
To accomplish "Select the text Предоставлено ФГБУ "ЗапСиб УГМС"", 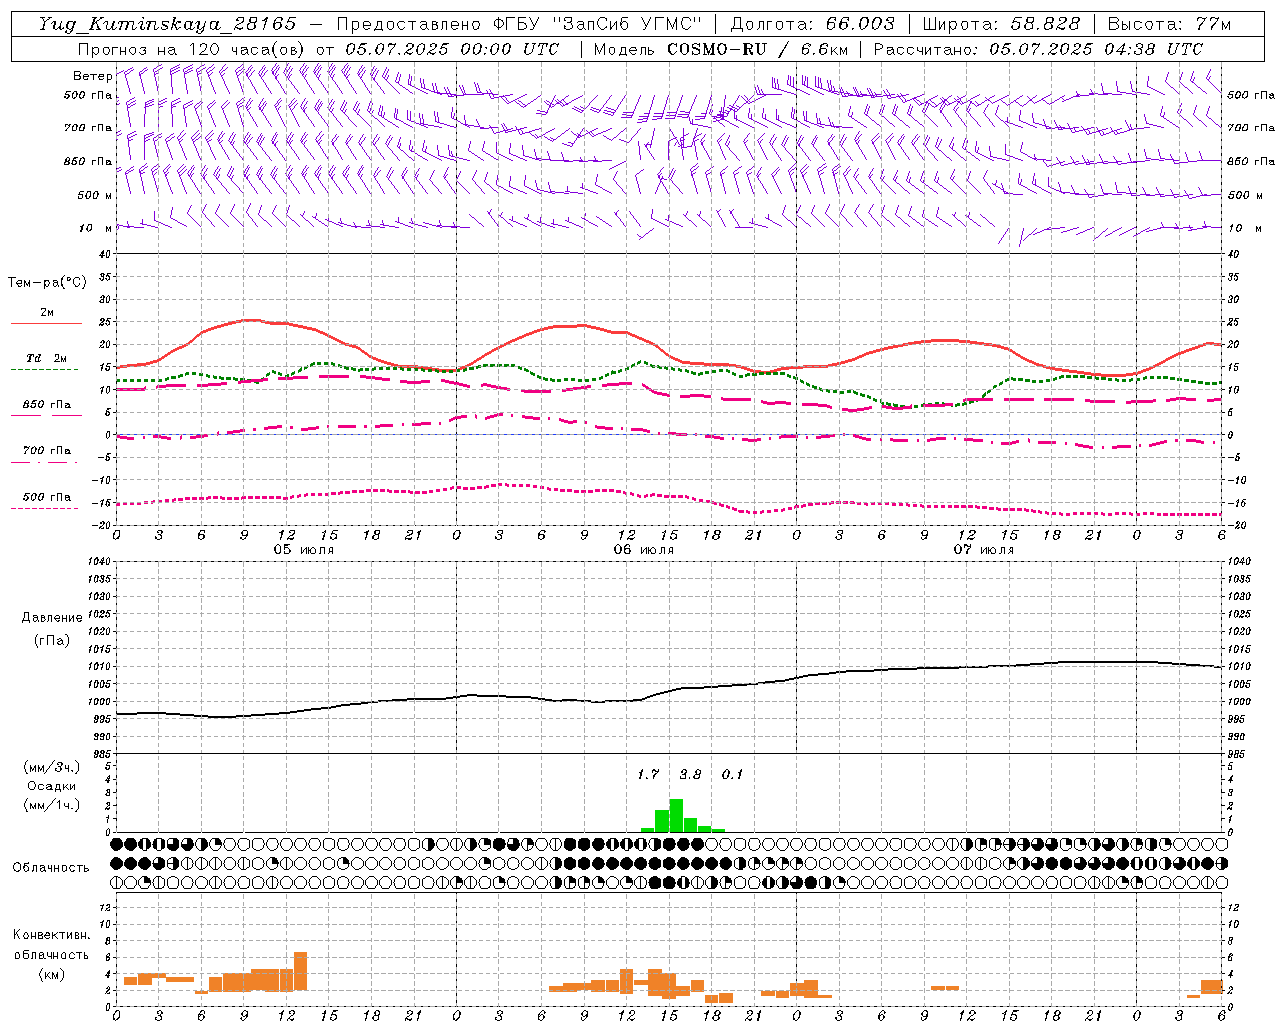I will (519, 24).
